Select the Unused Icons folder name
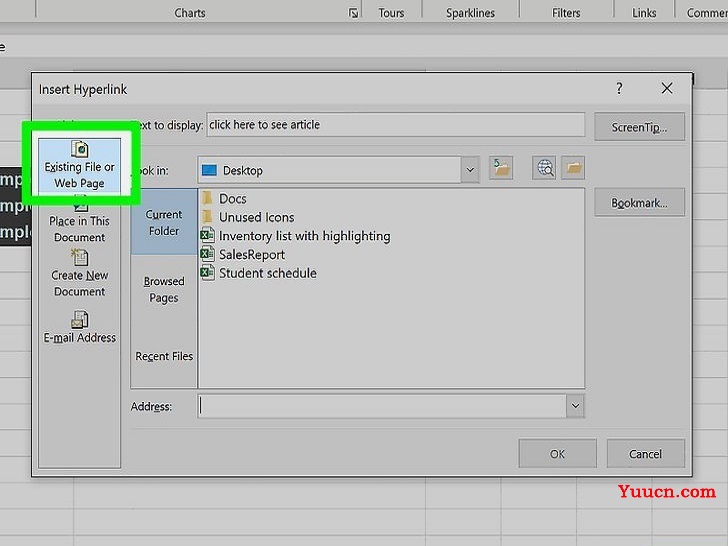Screen dimensions: 728x546 pos(257,217)
